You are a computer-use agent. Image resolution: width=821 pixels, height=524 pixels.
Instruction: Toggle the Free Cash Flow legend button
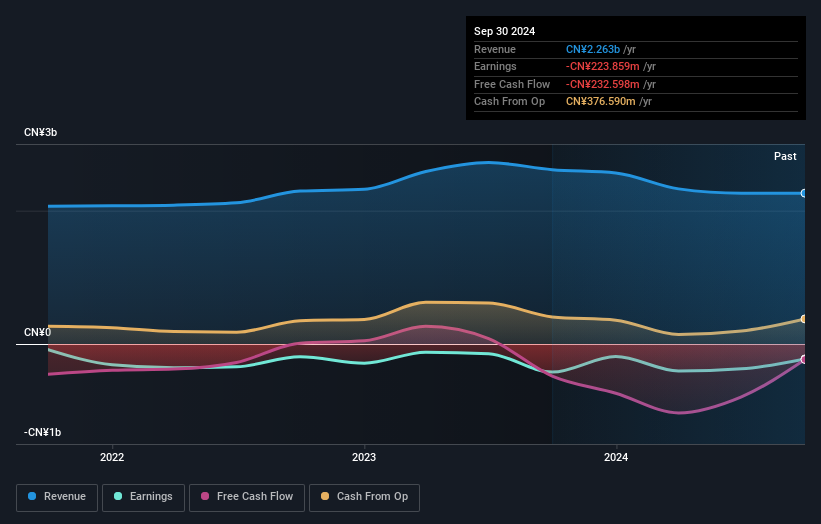tap(247, 497)
